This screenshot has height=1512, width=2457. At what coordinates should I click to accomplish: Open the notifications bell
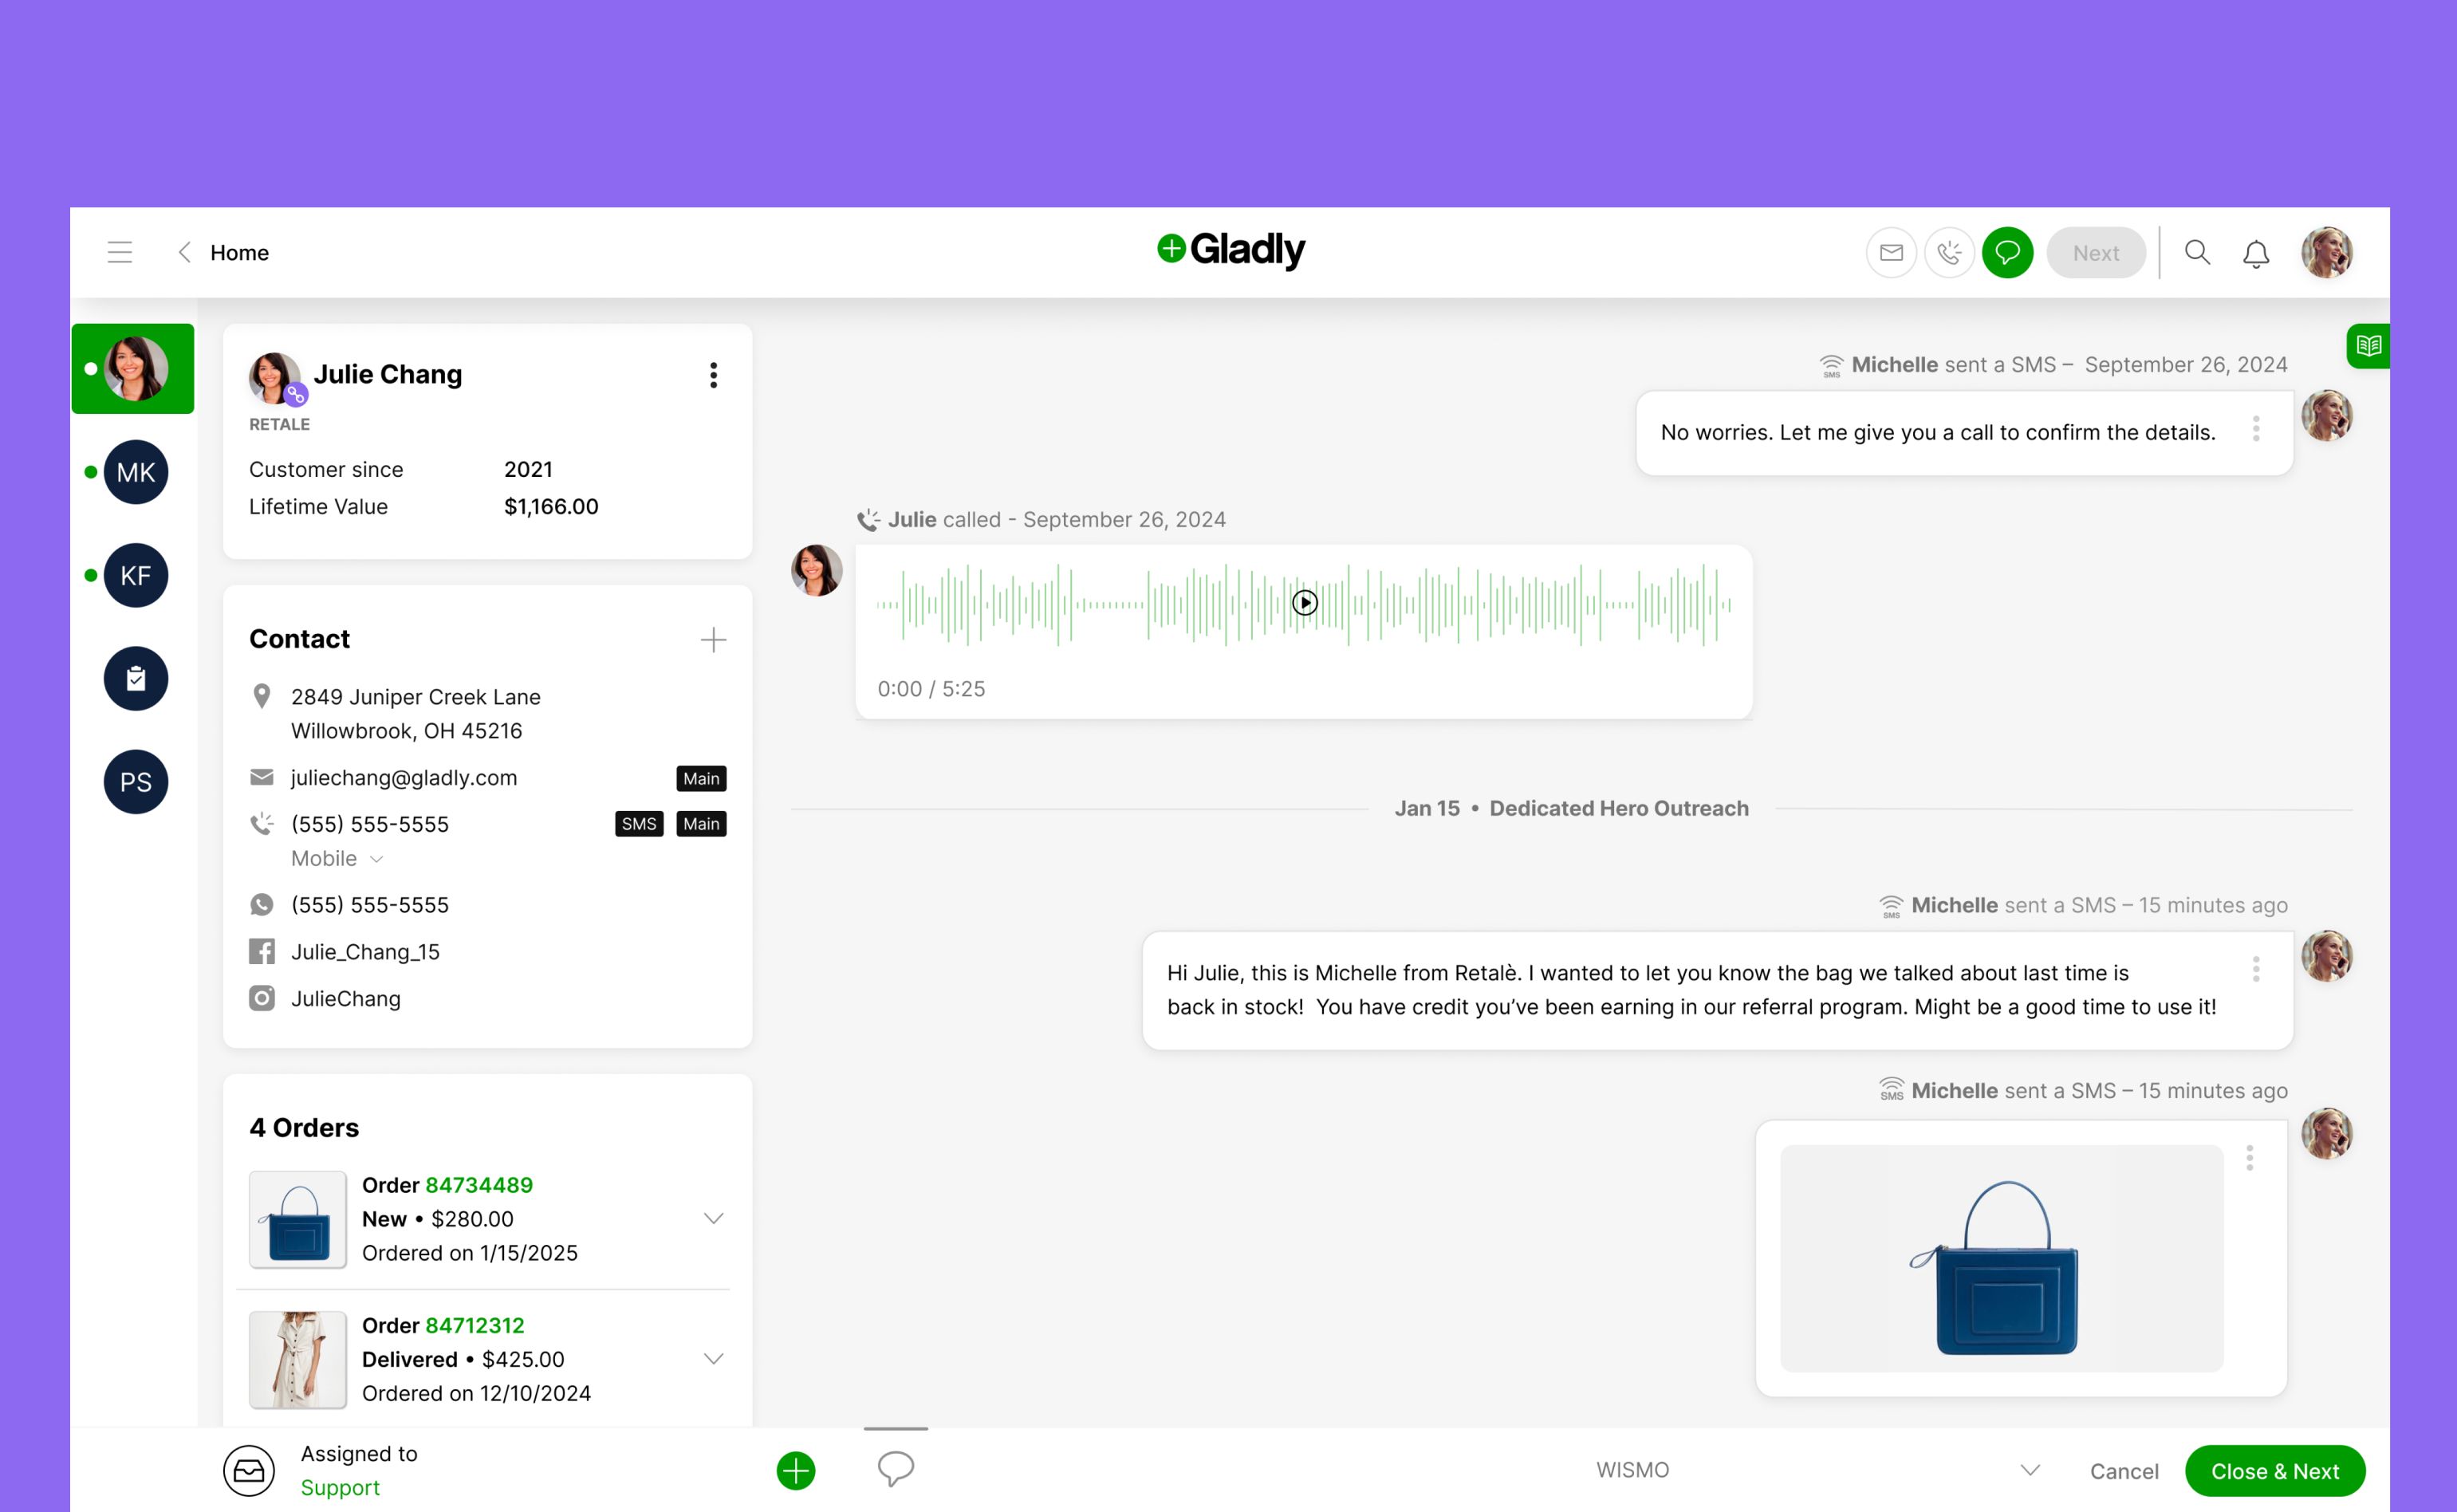(x=2255, y=254)
